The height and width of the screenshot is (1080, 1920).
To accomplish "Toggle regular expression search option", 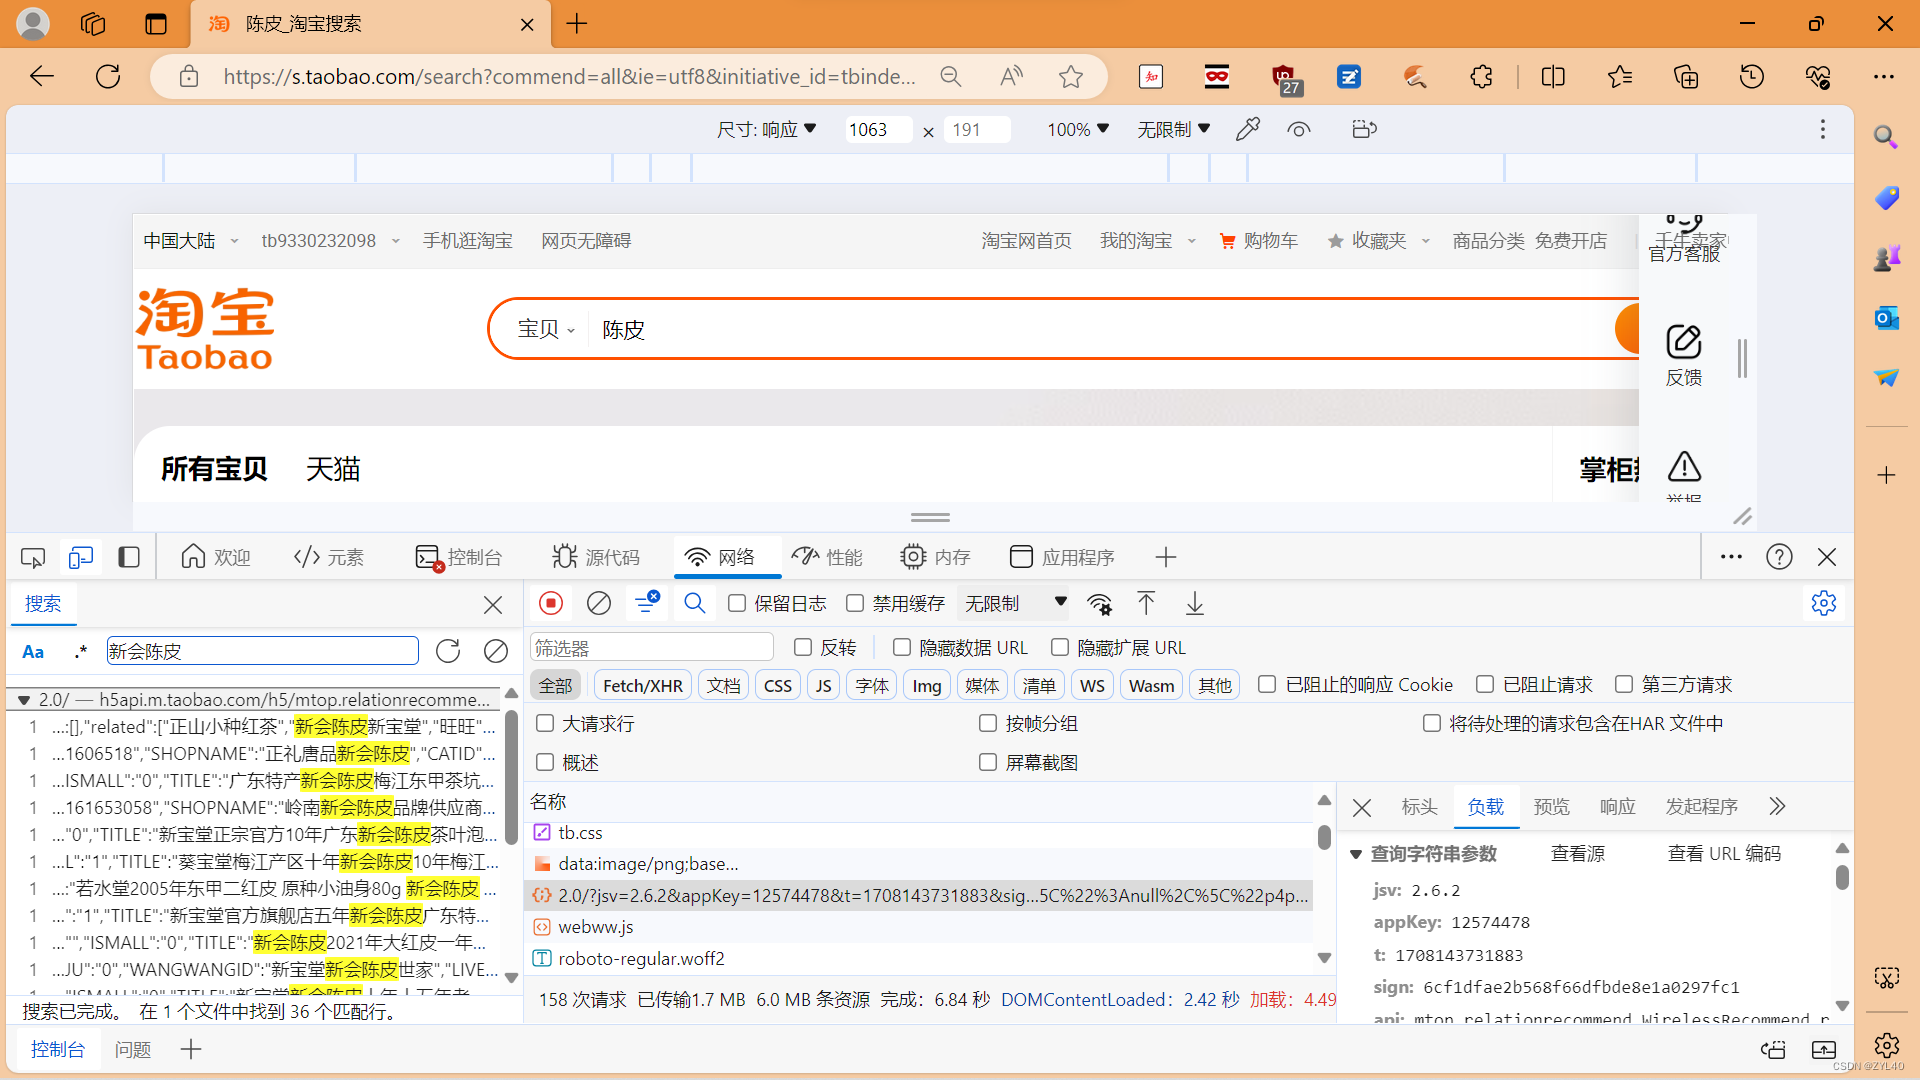I will tap(81, 652).
